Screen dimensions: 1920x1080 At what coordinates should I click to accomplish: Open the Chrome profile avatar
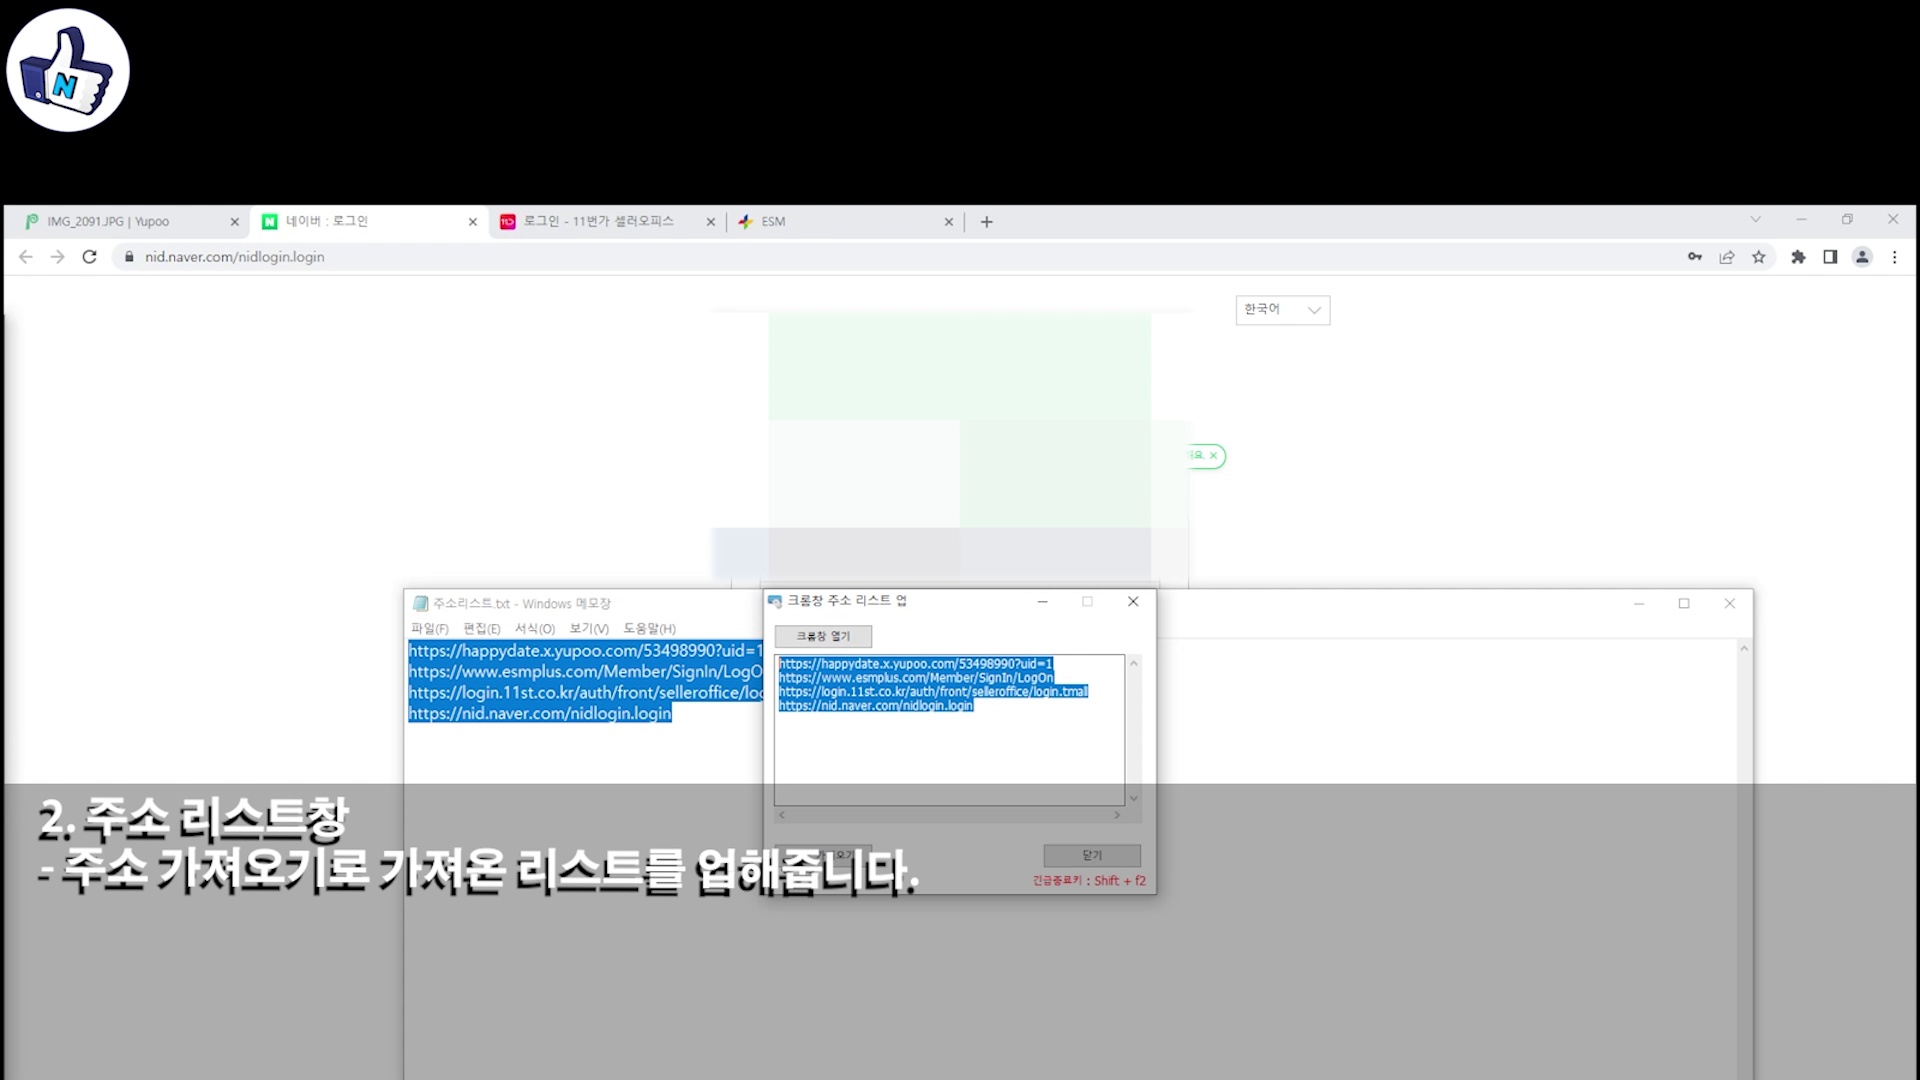point(1862,257)
